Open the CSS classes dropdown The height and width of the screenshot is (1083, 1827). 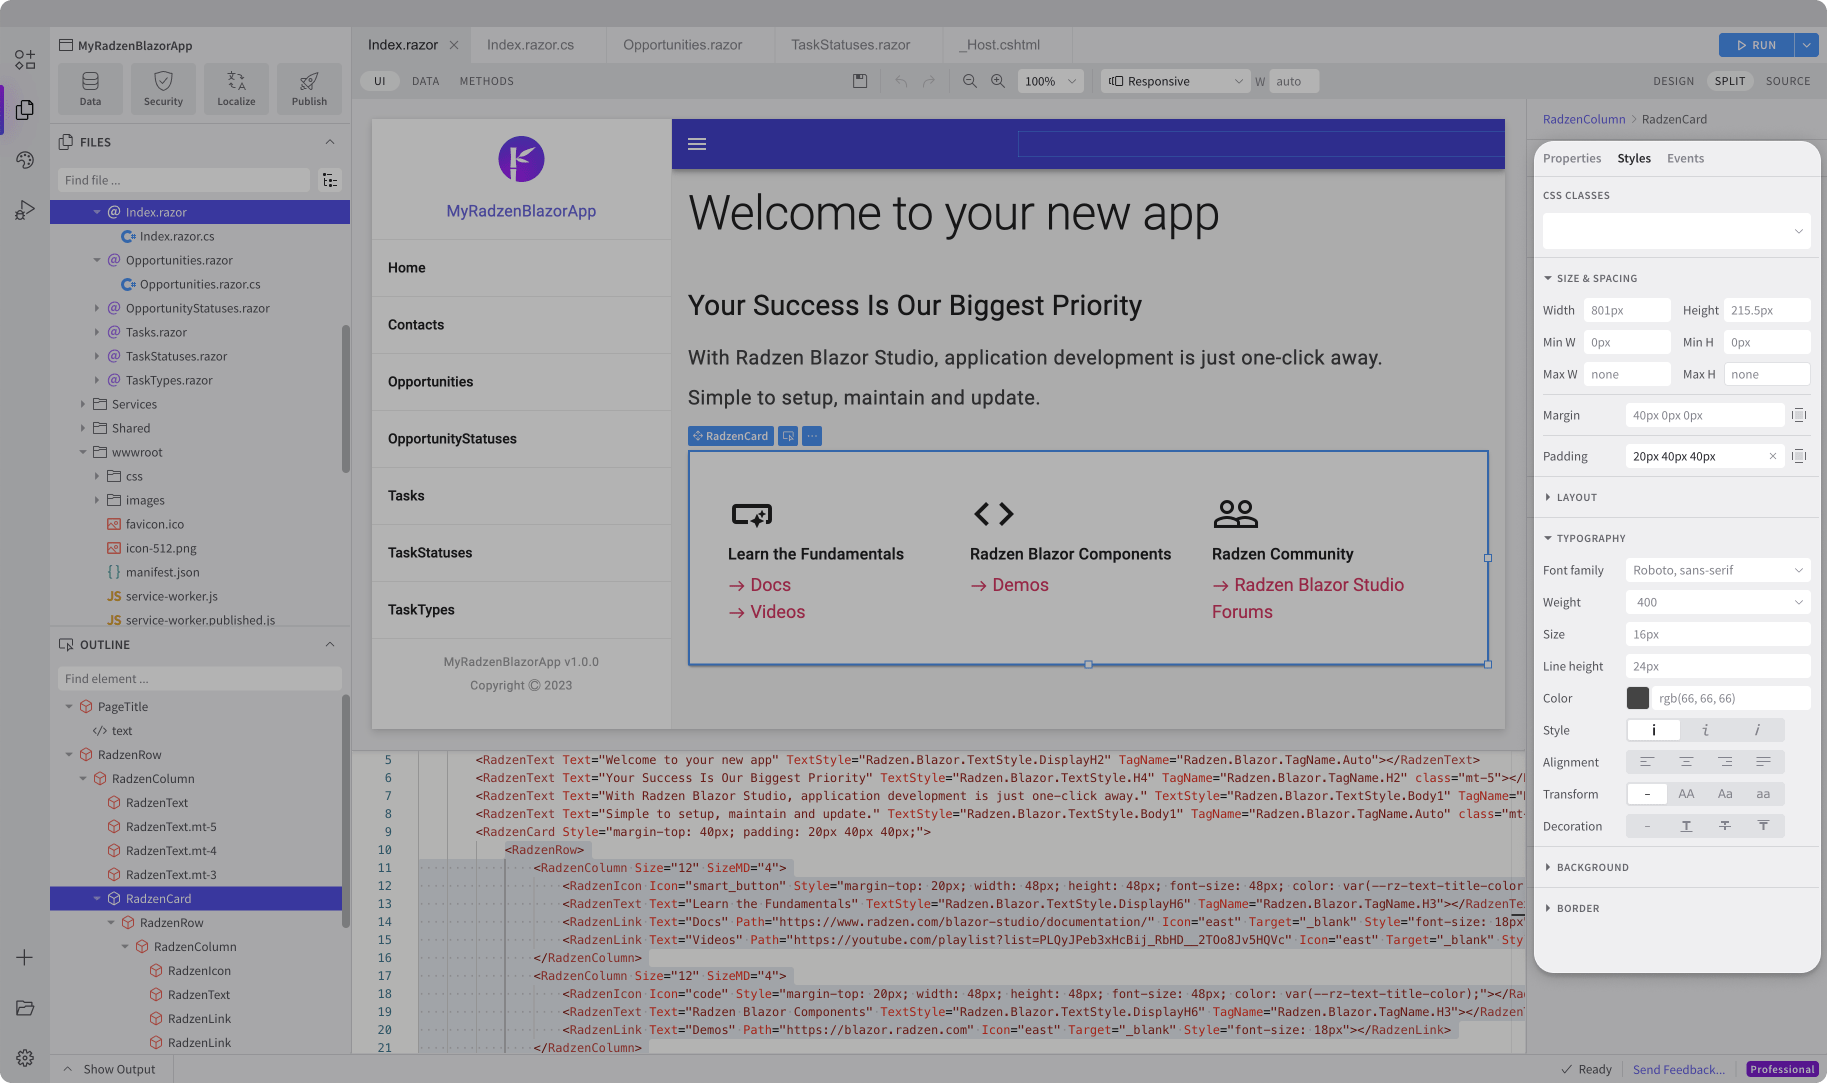coord(1677,231)
